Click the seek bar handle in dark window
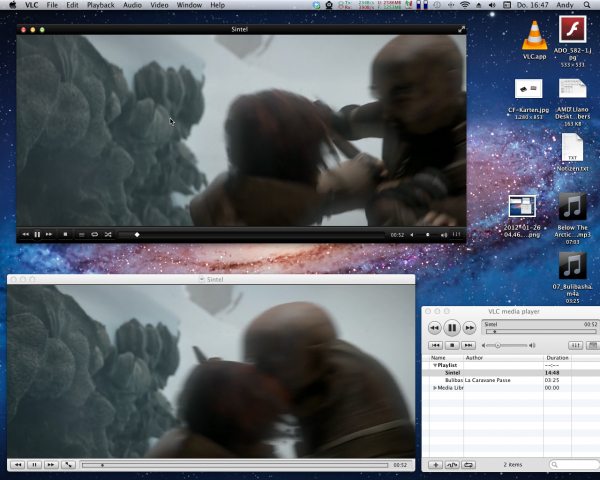Viewport: 600px width, 480px height. (x=137, y=235)
